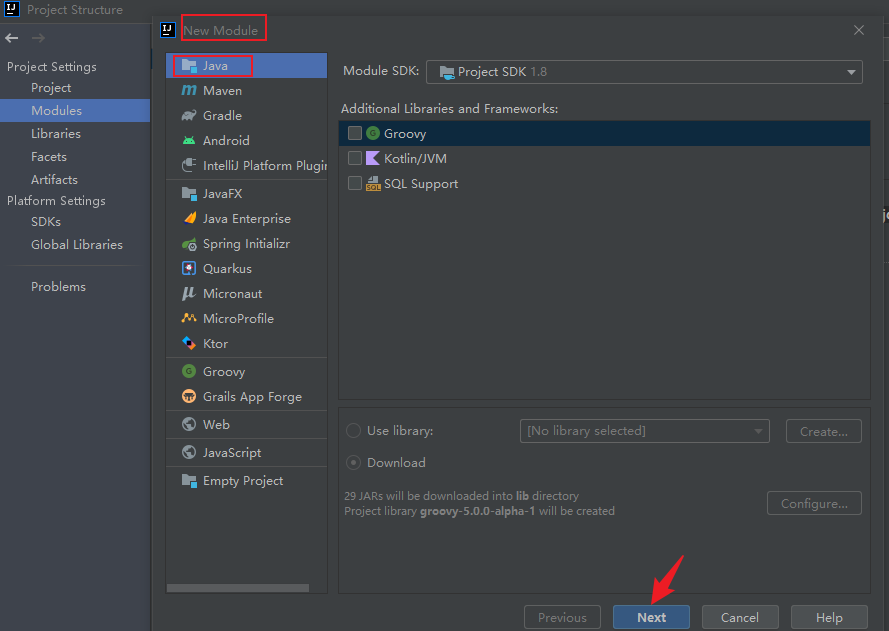Select Micronaut module type label

pyautogui.click(x=232, y=294)
